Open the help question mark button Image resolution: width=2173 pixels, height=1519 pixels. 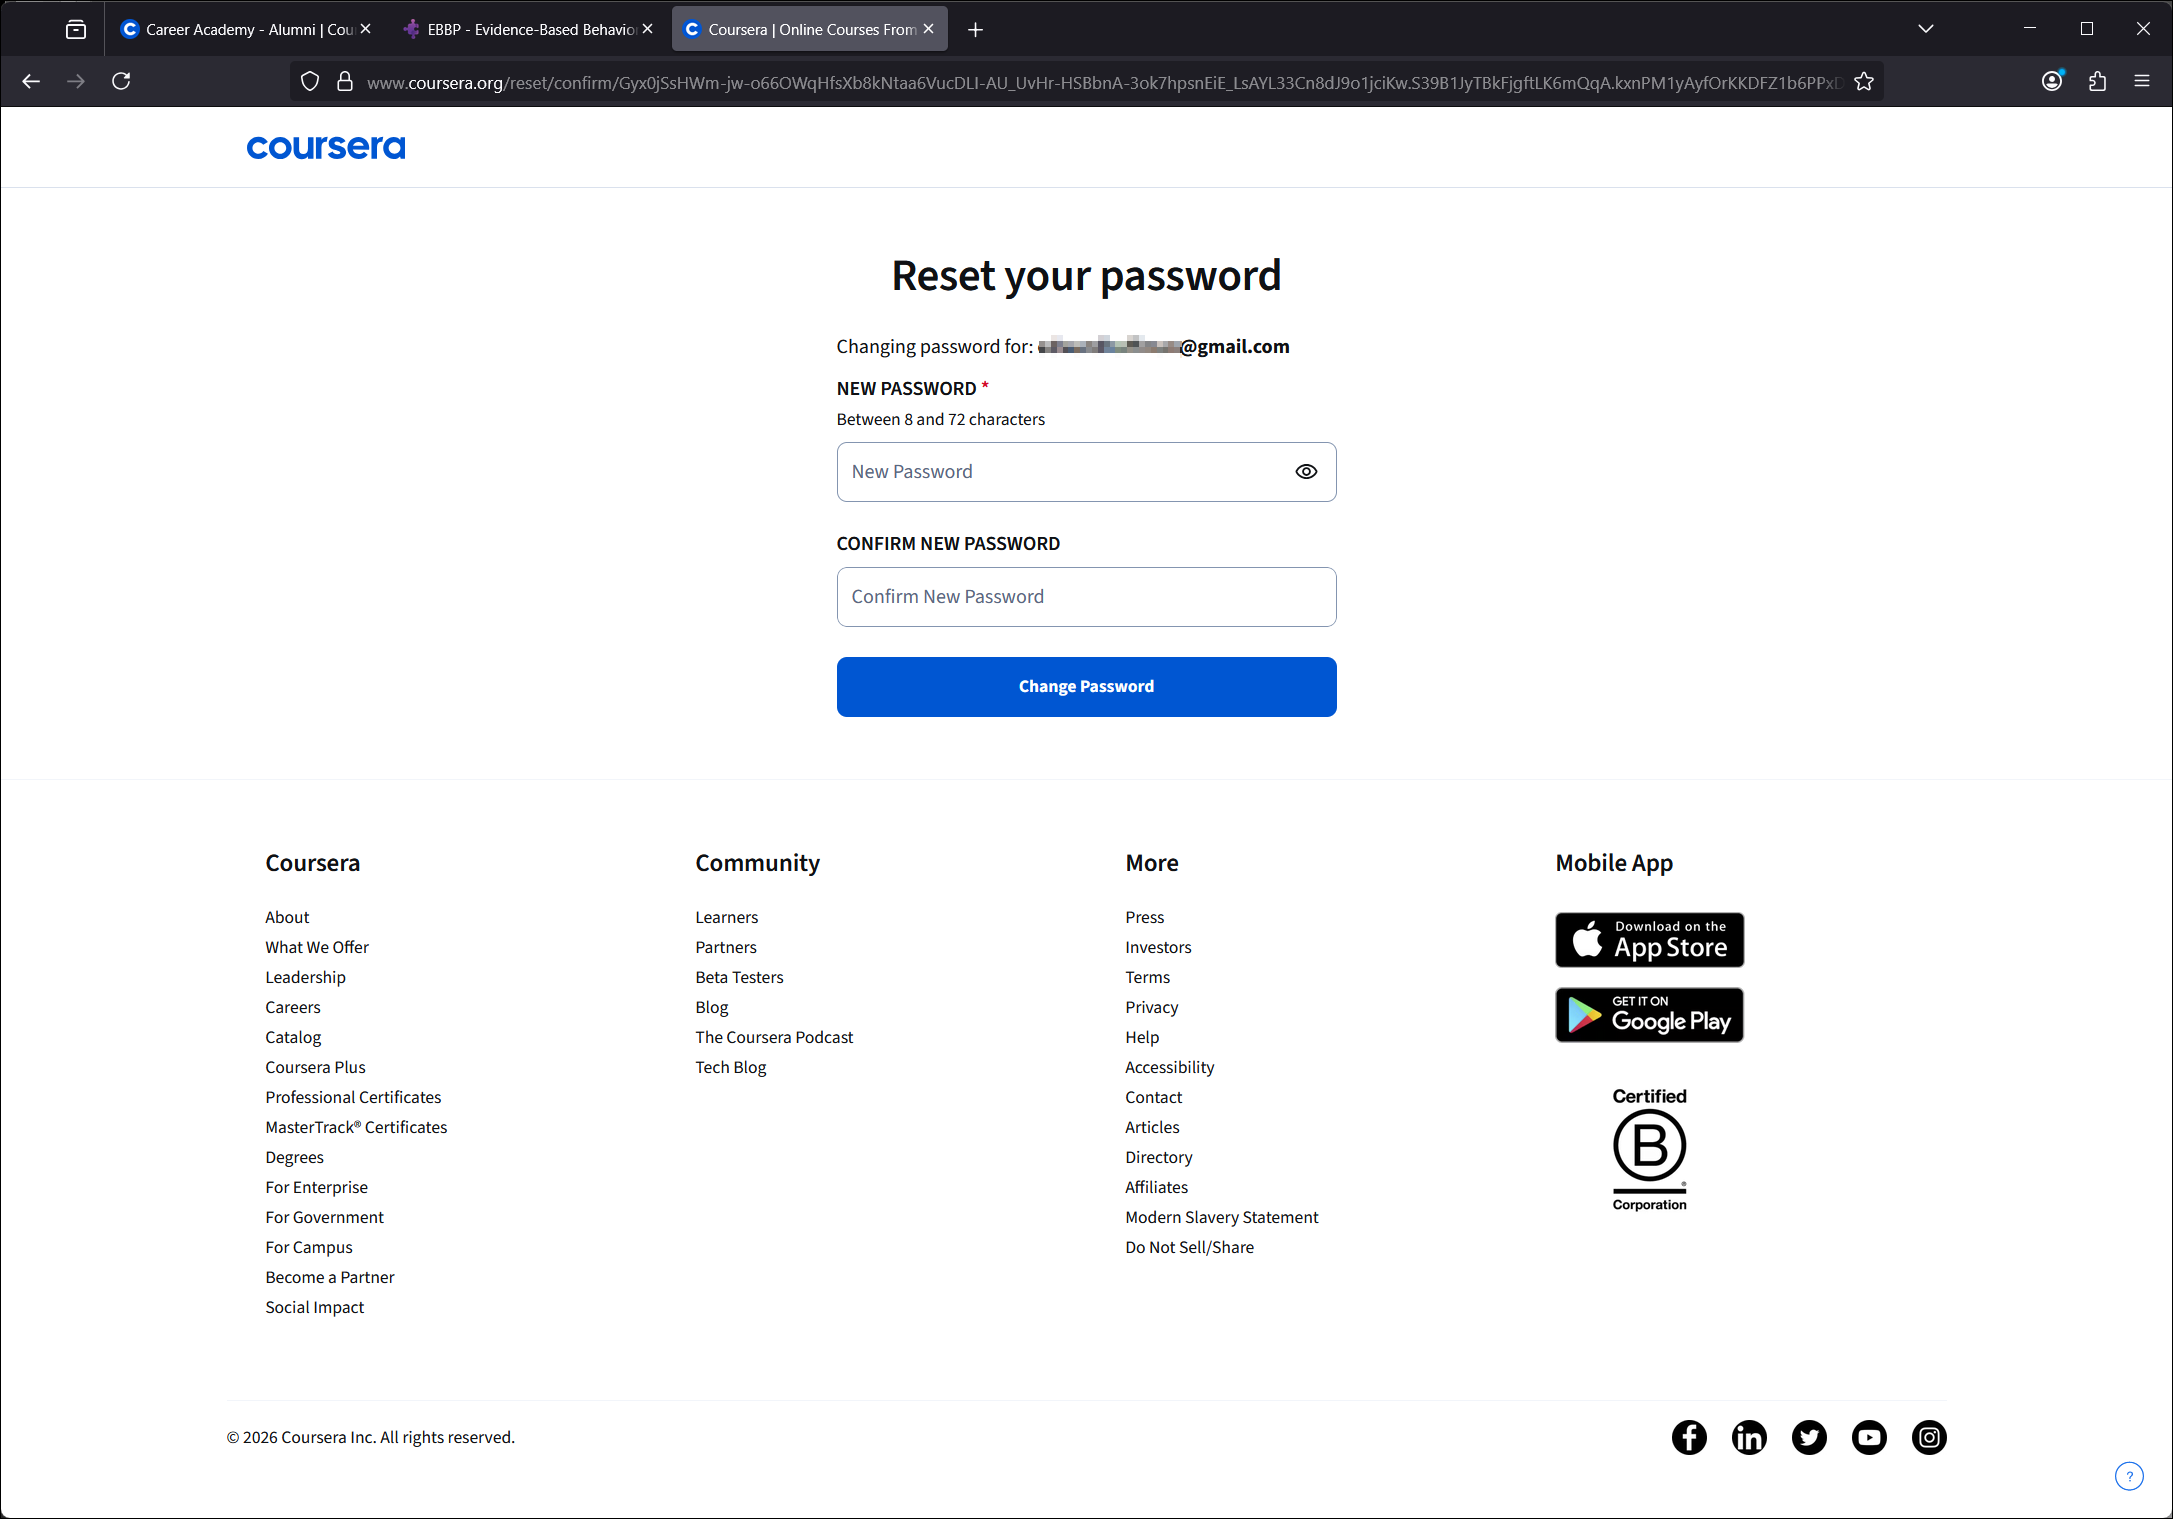(2129, 1476)
